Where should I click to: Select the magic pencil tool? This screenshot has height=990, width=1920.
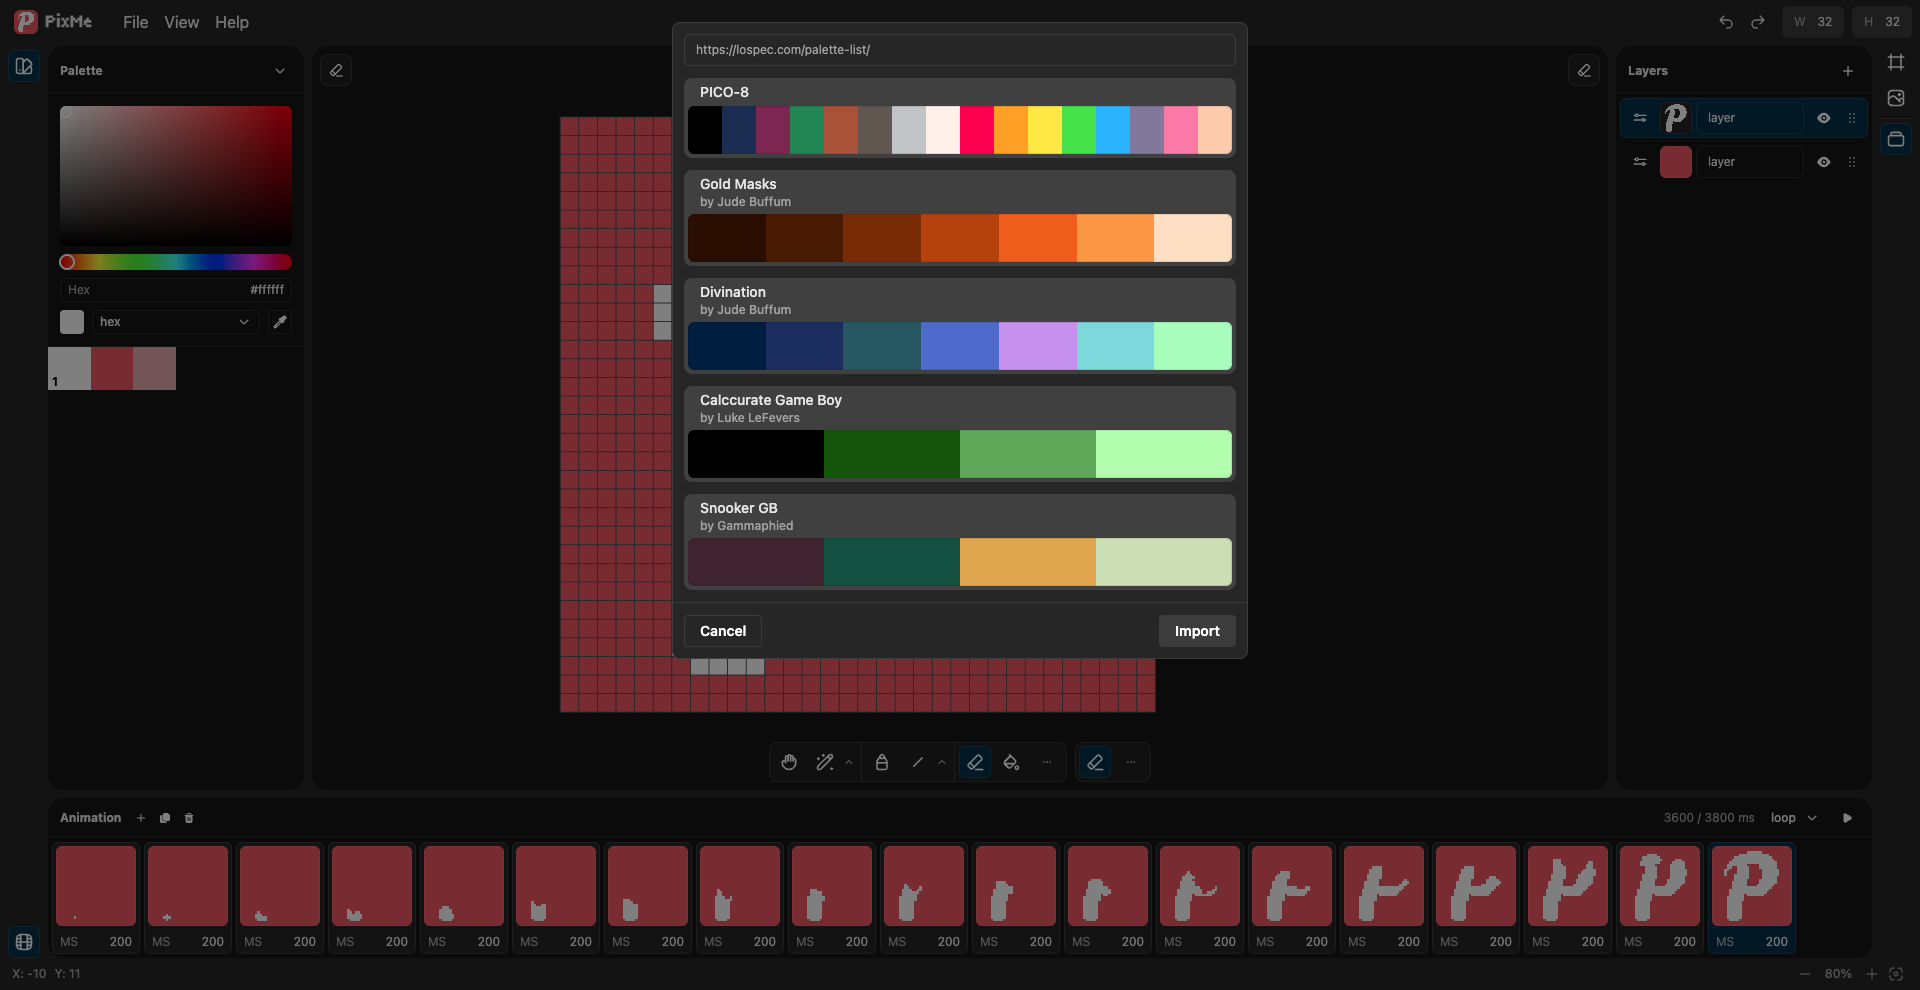coord(825,762)
